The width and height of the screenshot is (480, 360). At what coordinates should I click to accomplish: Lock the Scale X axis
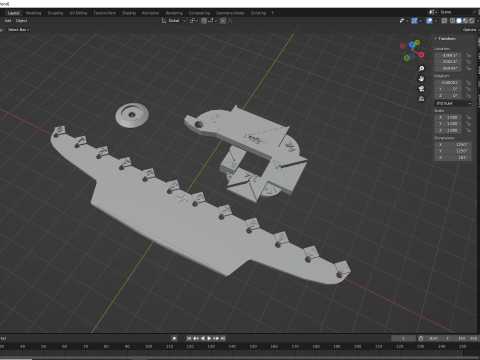[468, 117]
